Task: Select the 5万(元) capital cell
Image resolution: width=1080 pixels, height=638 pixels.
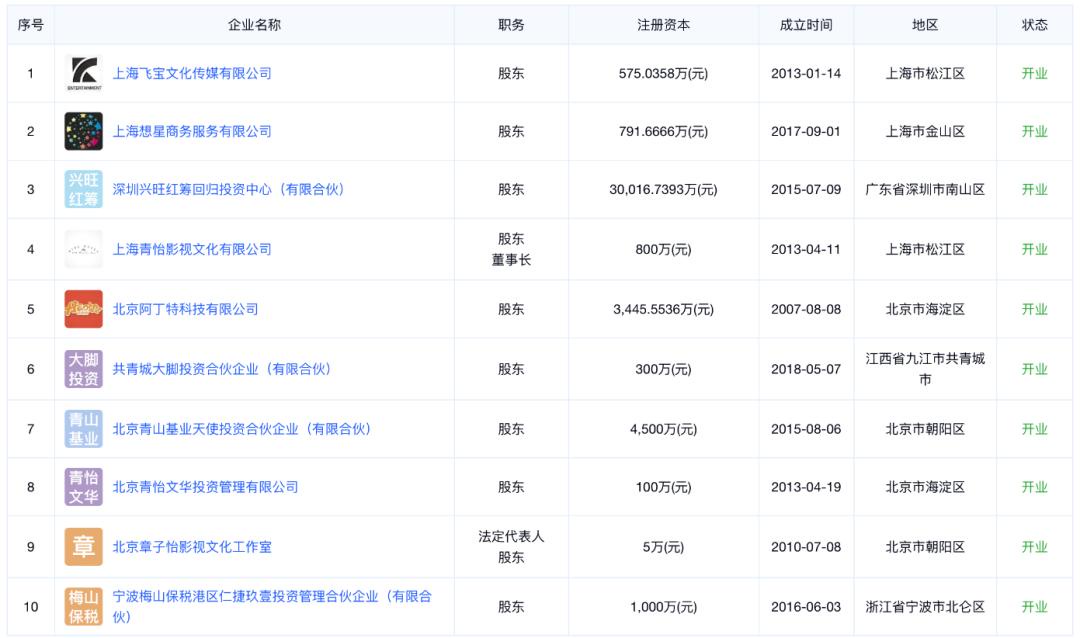Action: point(663,547)
